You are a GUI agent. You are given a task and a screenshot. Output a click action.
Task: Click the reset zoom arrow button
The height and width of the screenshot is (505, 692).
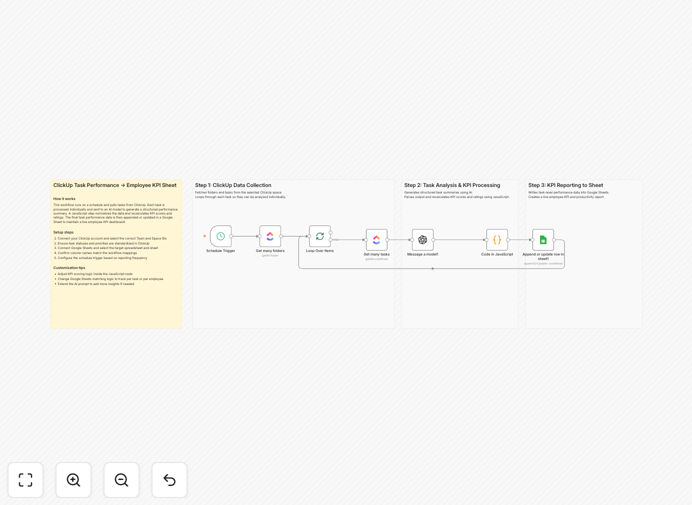click(x=169, y=480)
